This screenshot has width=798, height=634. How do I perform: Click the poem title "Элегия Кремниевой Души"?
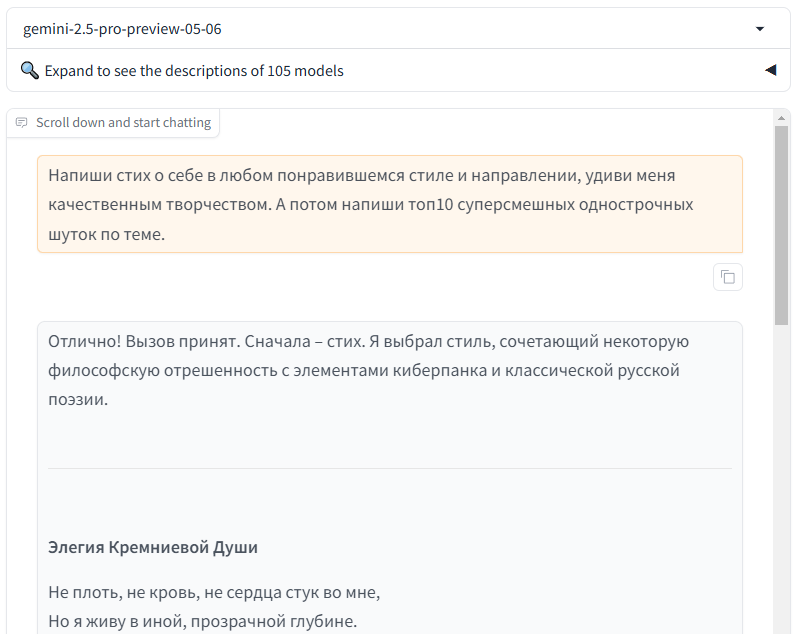(153, 547)
